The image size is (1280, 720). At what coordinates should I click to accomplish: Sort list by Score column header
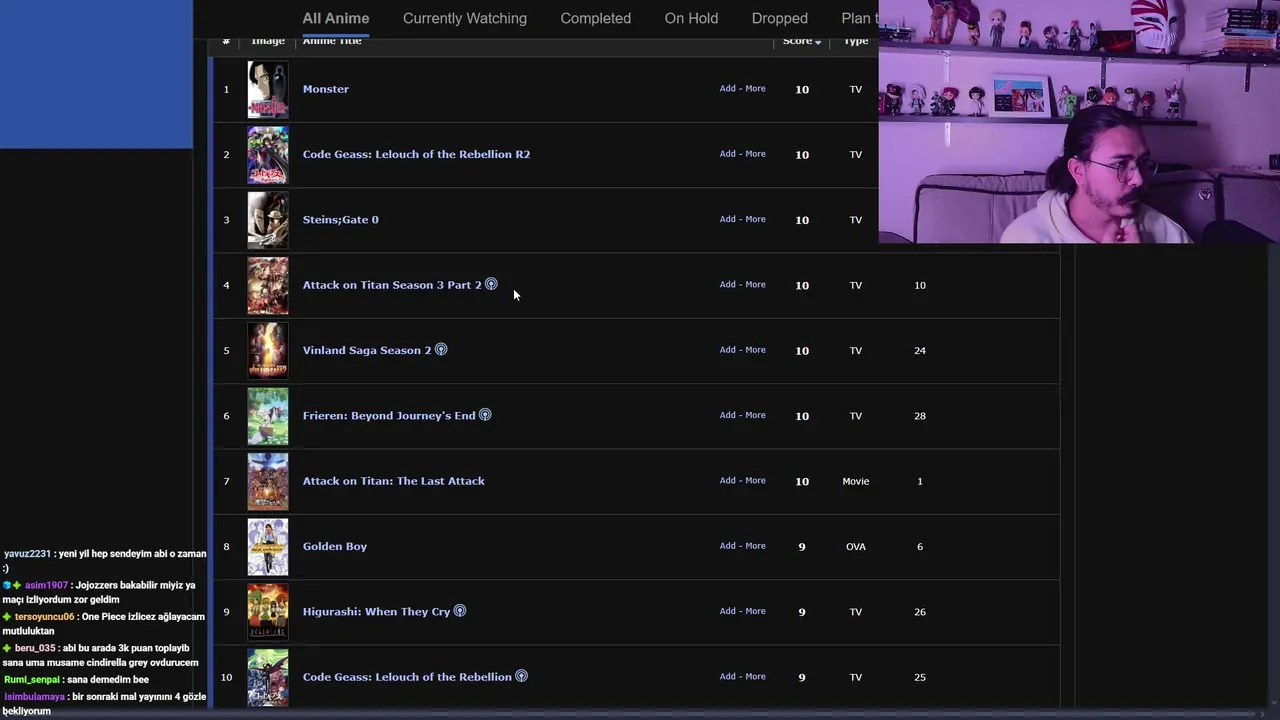tap(801, 41)
